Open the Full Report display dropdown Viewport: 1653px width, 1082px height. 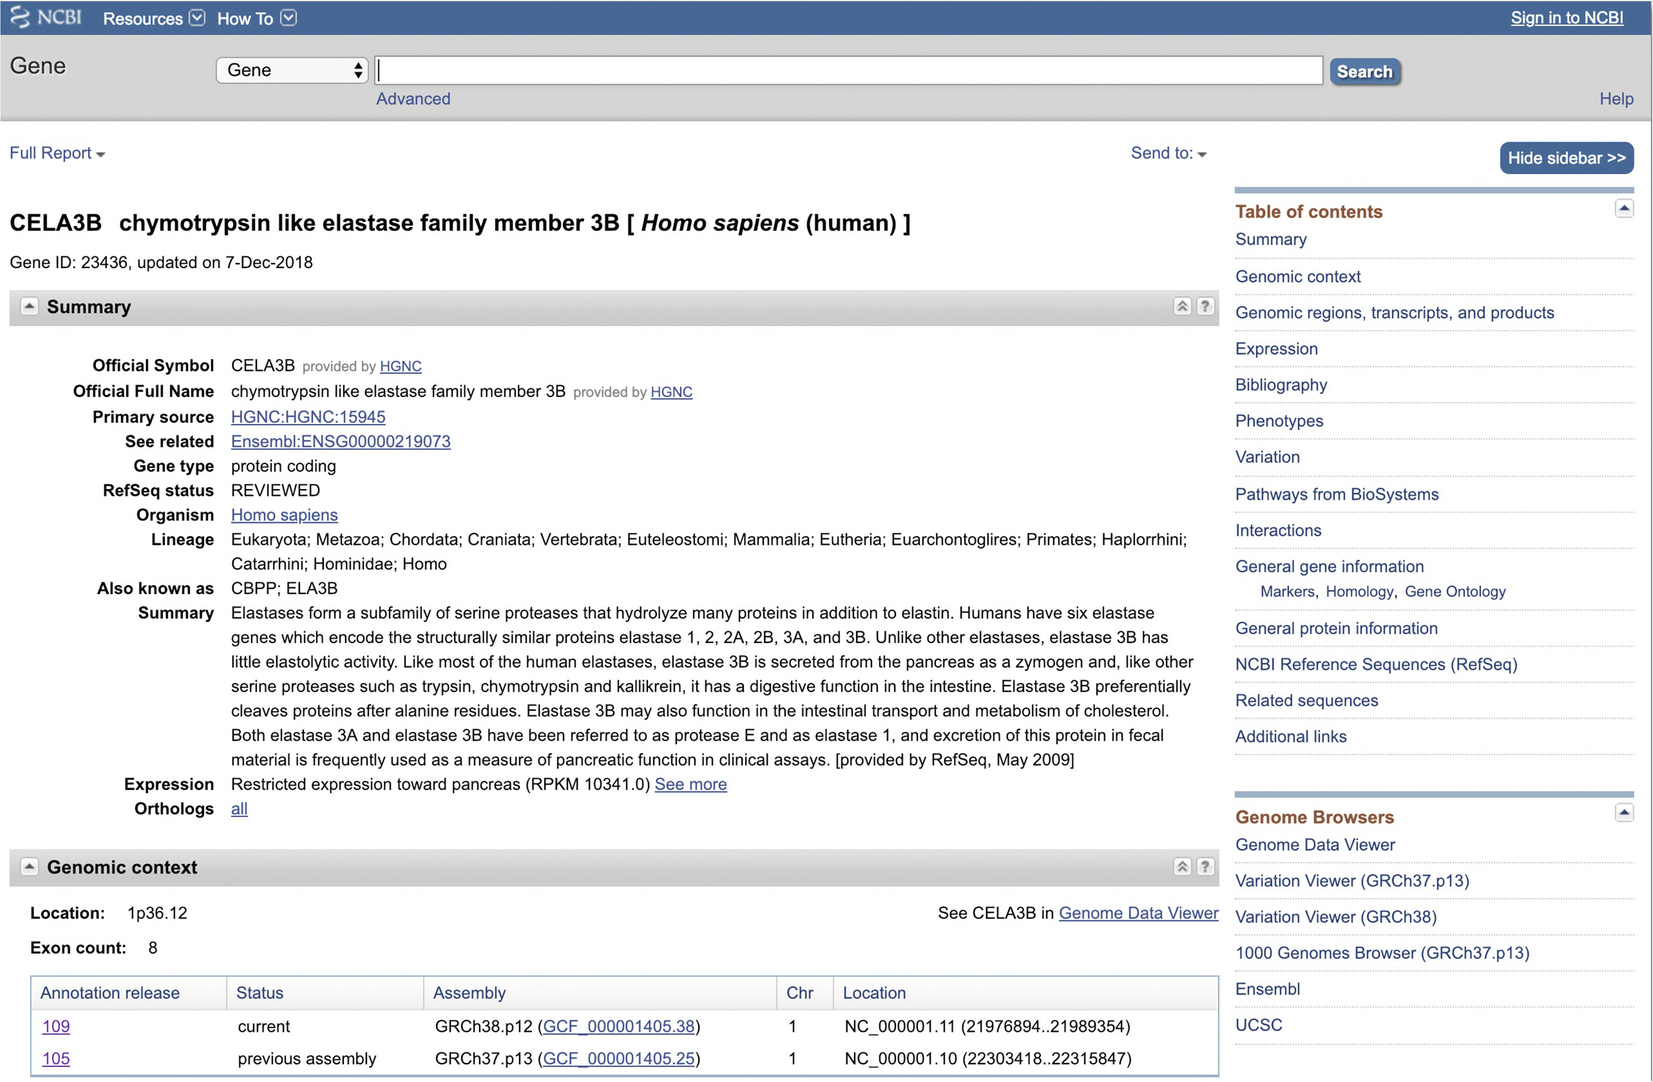pyautogui.click(x=57, y=153)
